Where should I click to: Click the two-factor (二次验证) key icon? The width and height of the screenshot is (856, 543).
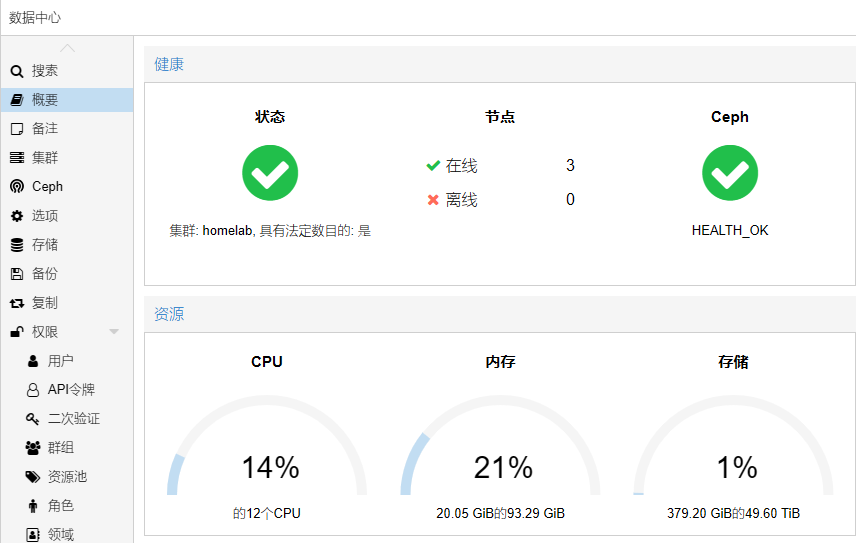click(x=32, y=419)
